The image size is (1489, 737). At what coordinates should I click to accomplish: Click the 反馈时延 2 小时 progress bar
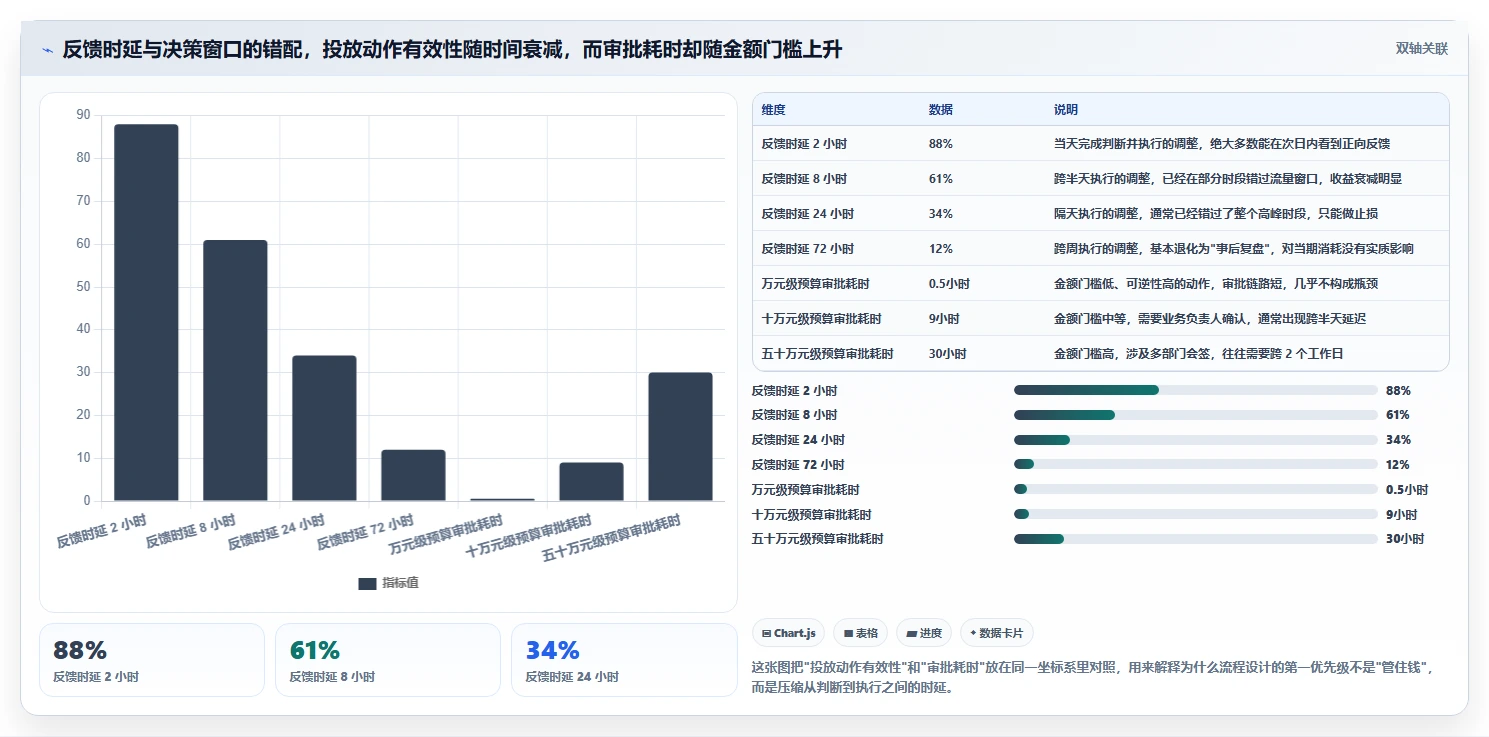pyautogui.click(x=1196, y=390)
